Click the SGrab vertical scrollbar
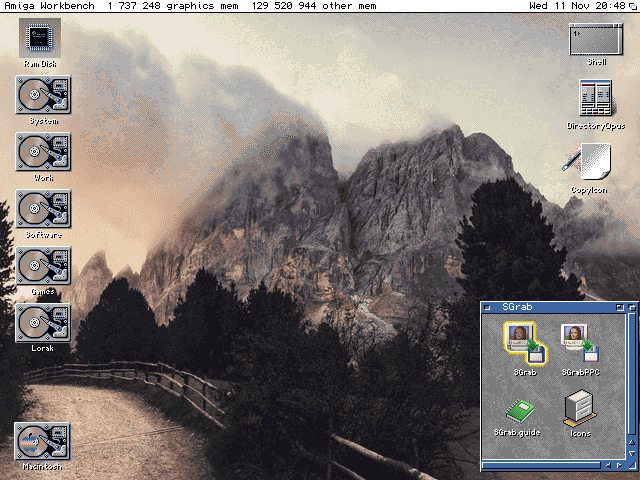The height and width of the screenshot is (480, 640). [632, 374]
